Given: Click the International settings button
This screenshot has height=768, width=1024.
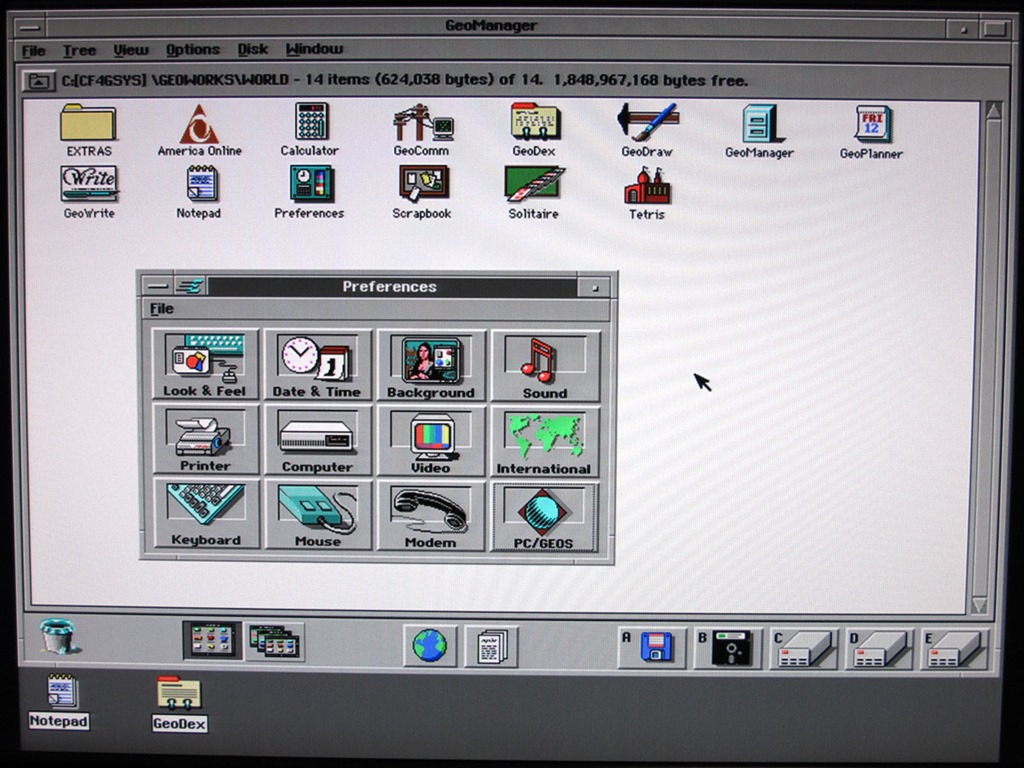Looking at the screenshot, I should tap(545, 441).
